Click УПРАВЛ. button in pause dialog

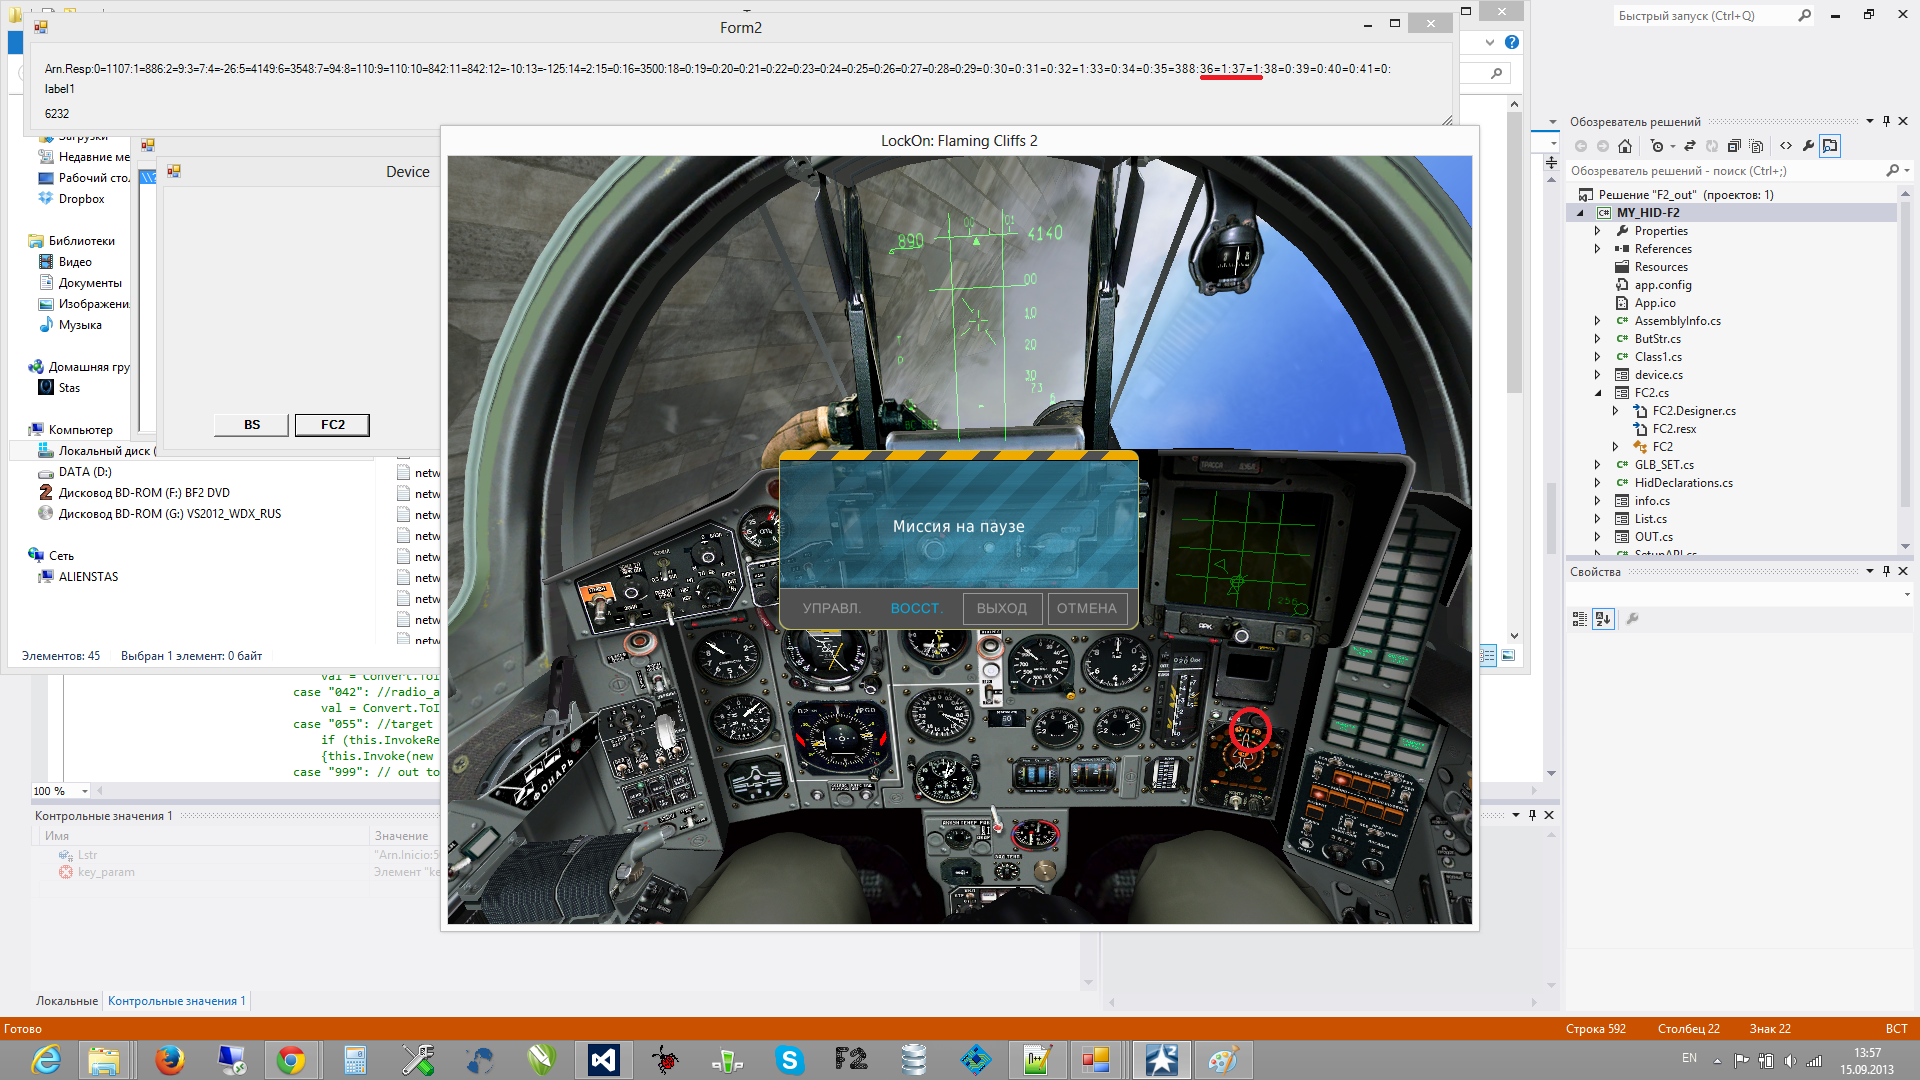[831, 608]
